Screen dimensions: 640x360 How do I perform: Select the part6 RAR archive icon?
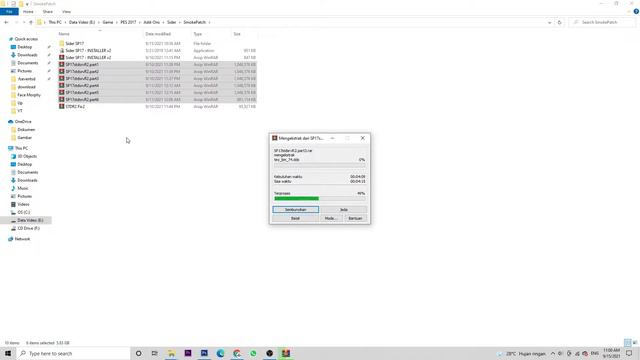62,99
